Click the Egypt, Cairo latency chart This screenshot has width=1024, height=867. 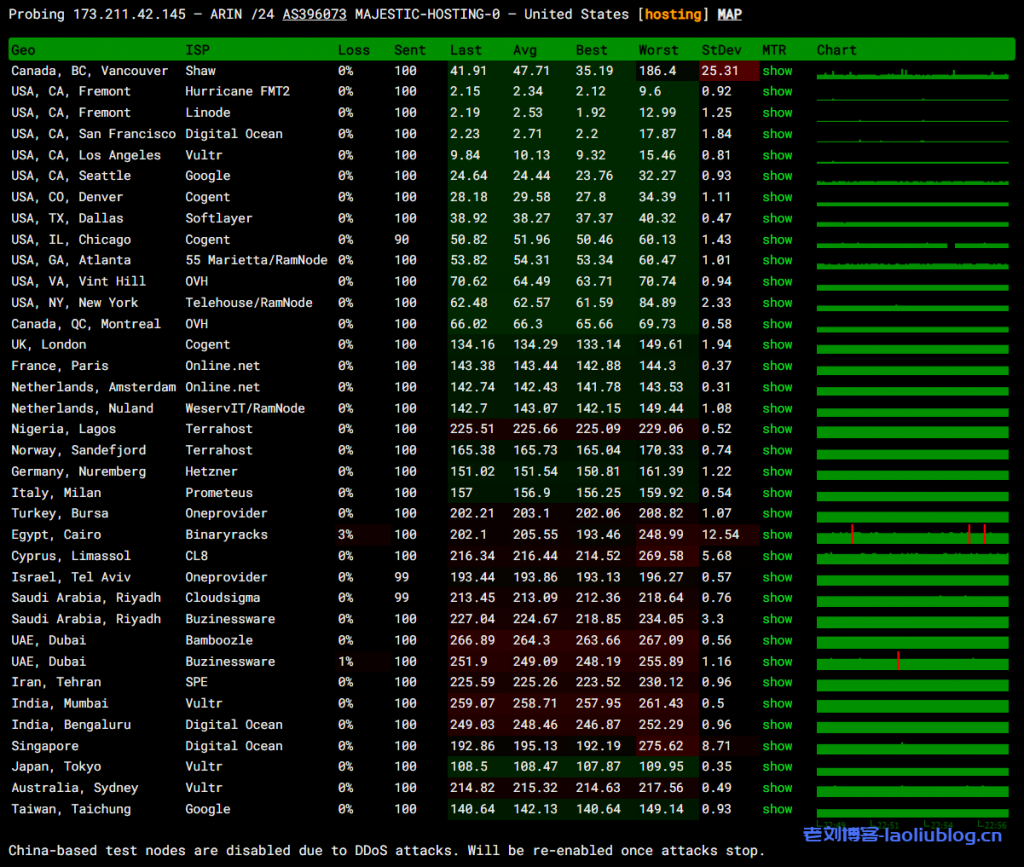click(912, 535)
